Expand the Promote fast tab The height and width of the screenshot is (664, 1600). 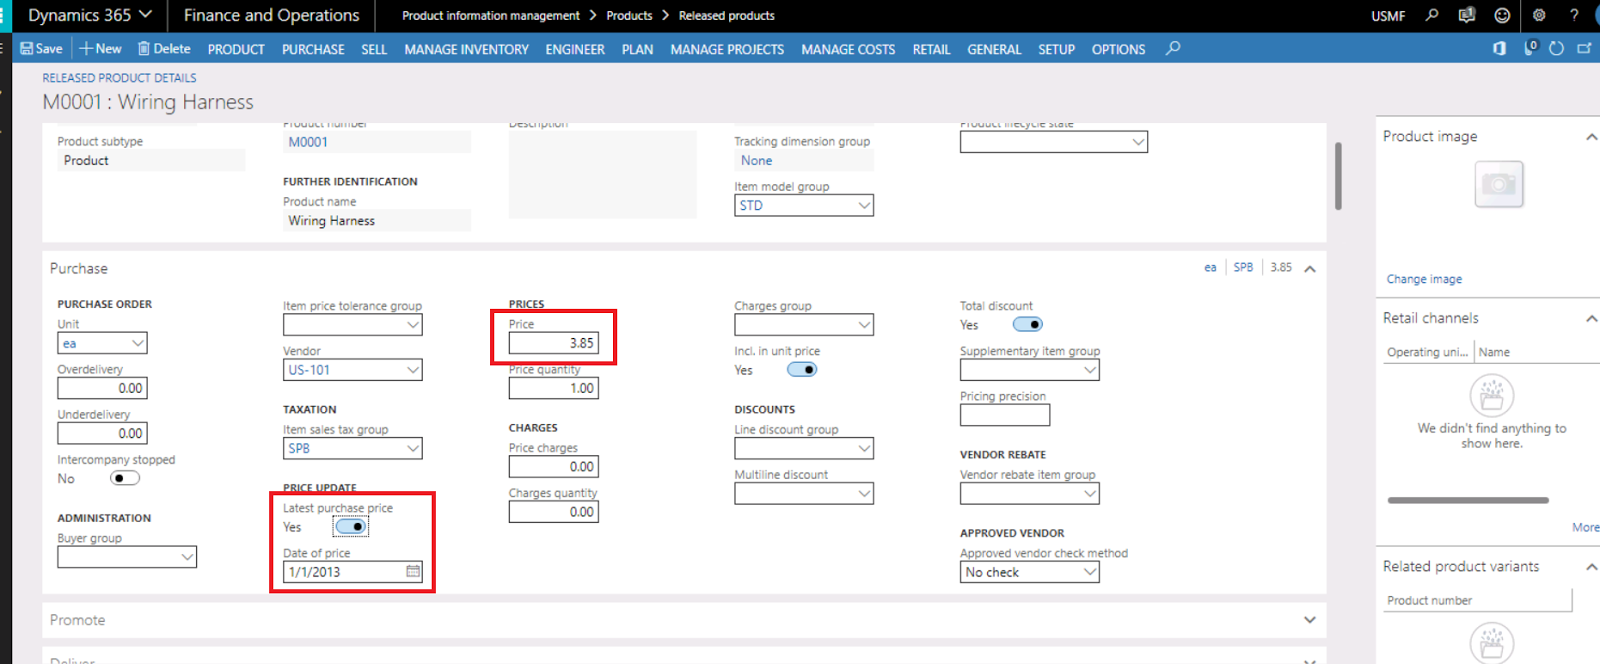pos(1310,620)
